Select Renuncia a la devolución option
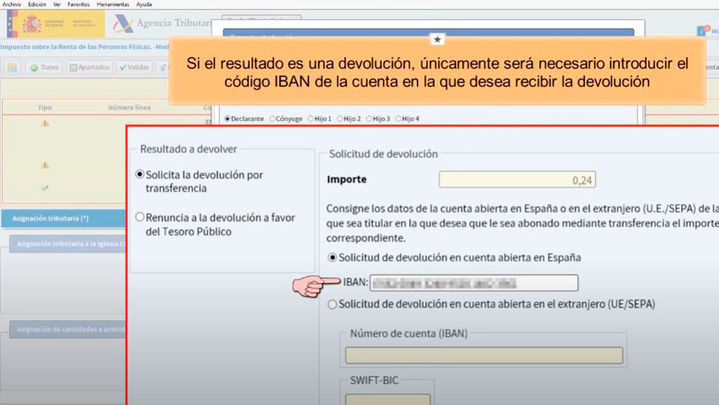This screenshot has height=405, width=719. pos(140,216)
